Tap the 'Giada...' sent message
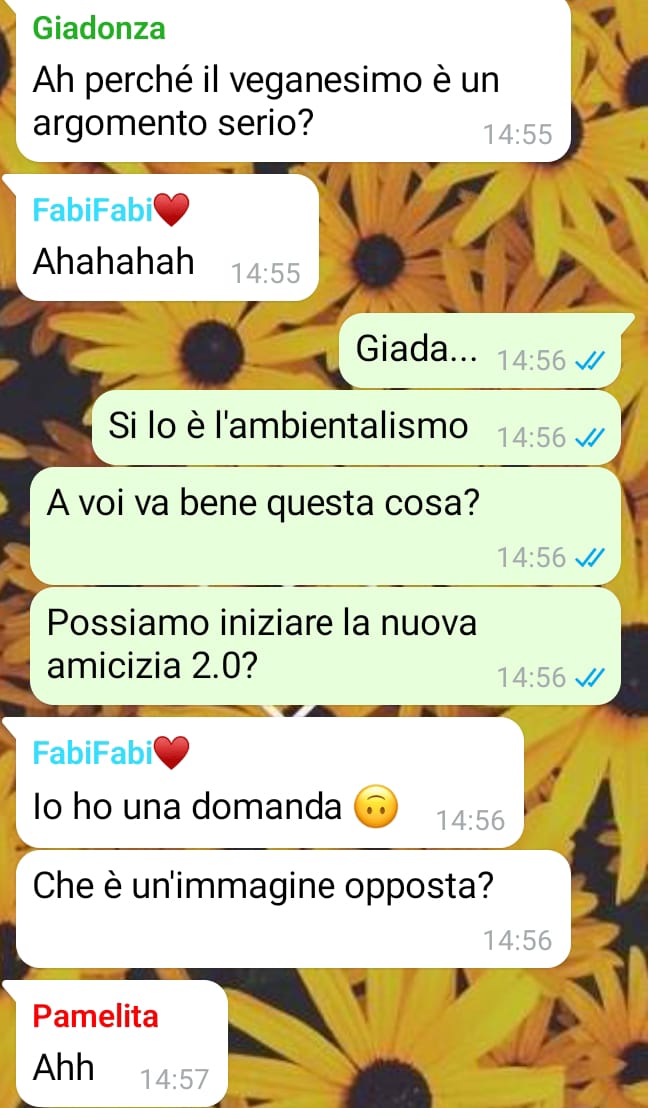This screenshot has height=1108, width=648. coord(480,351)
